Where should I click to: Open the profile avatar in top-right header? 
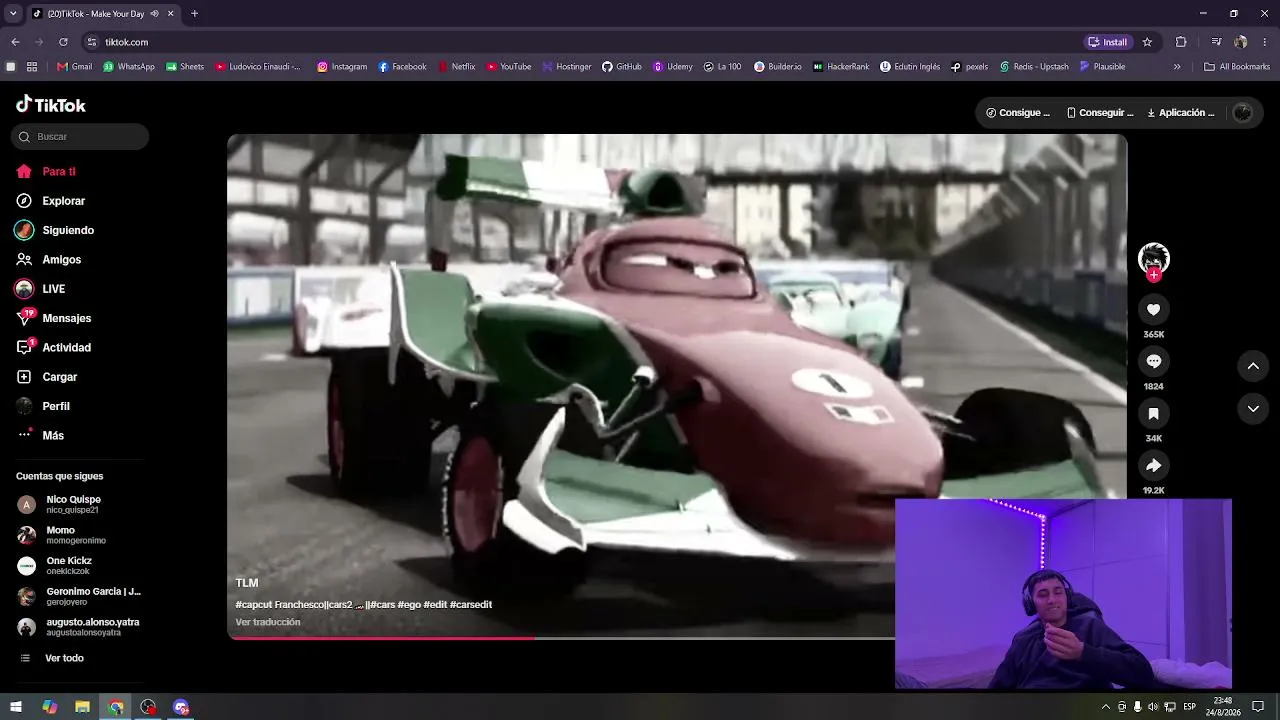1243,113
